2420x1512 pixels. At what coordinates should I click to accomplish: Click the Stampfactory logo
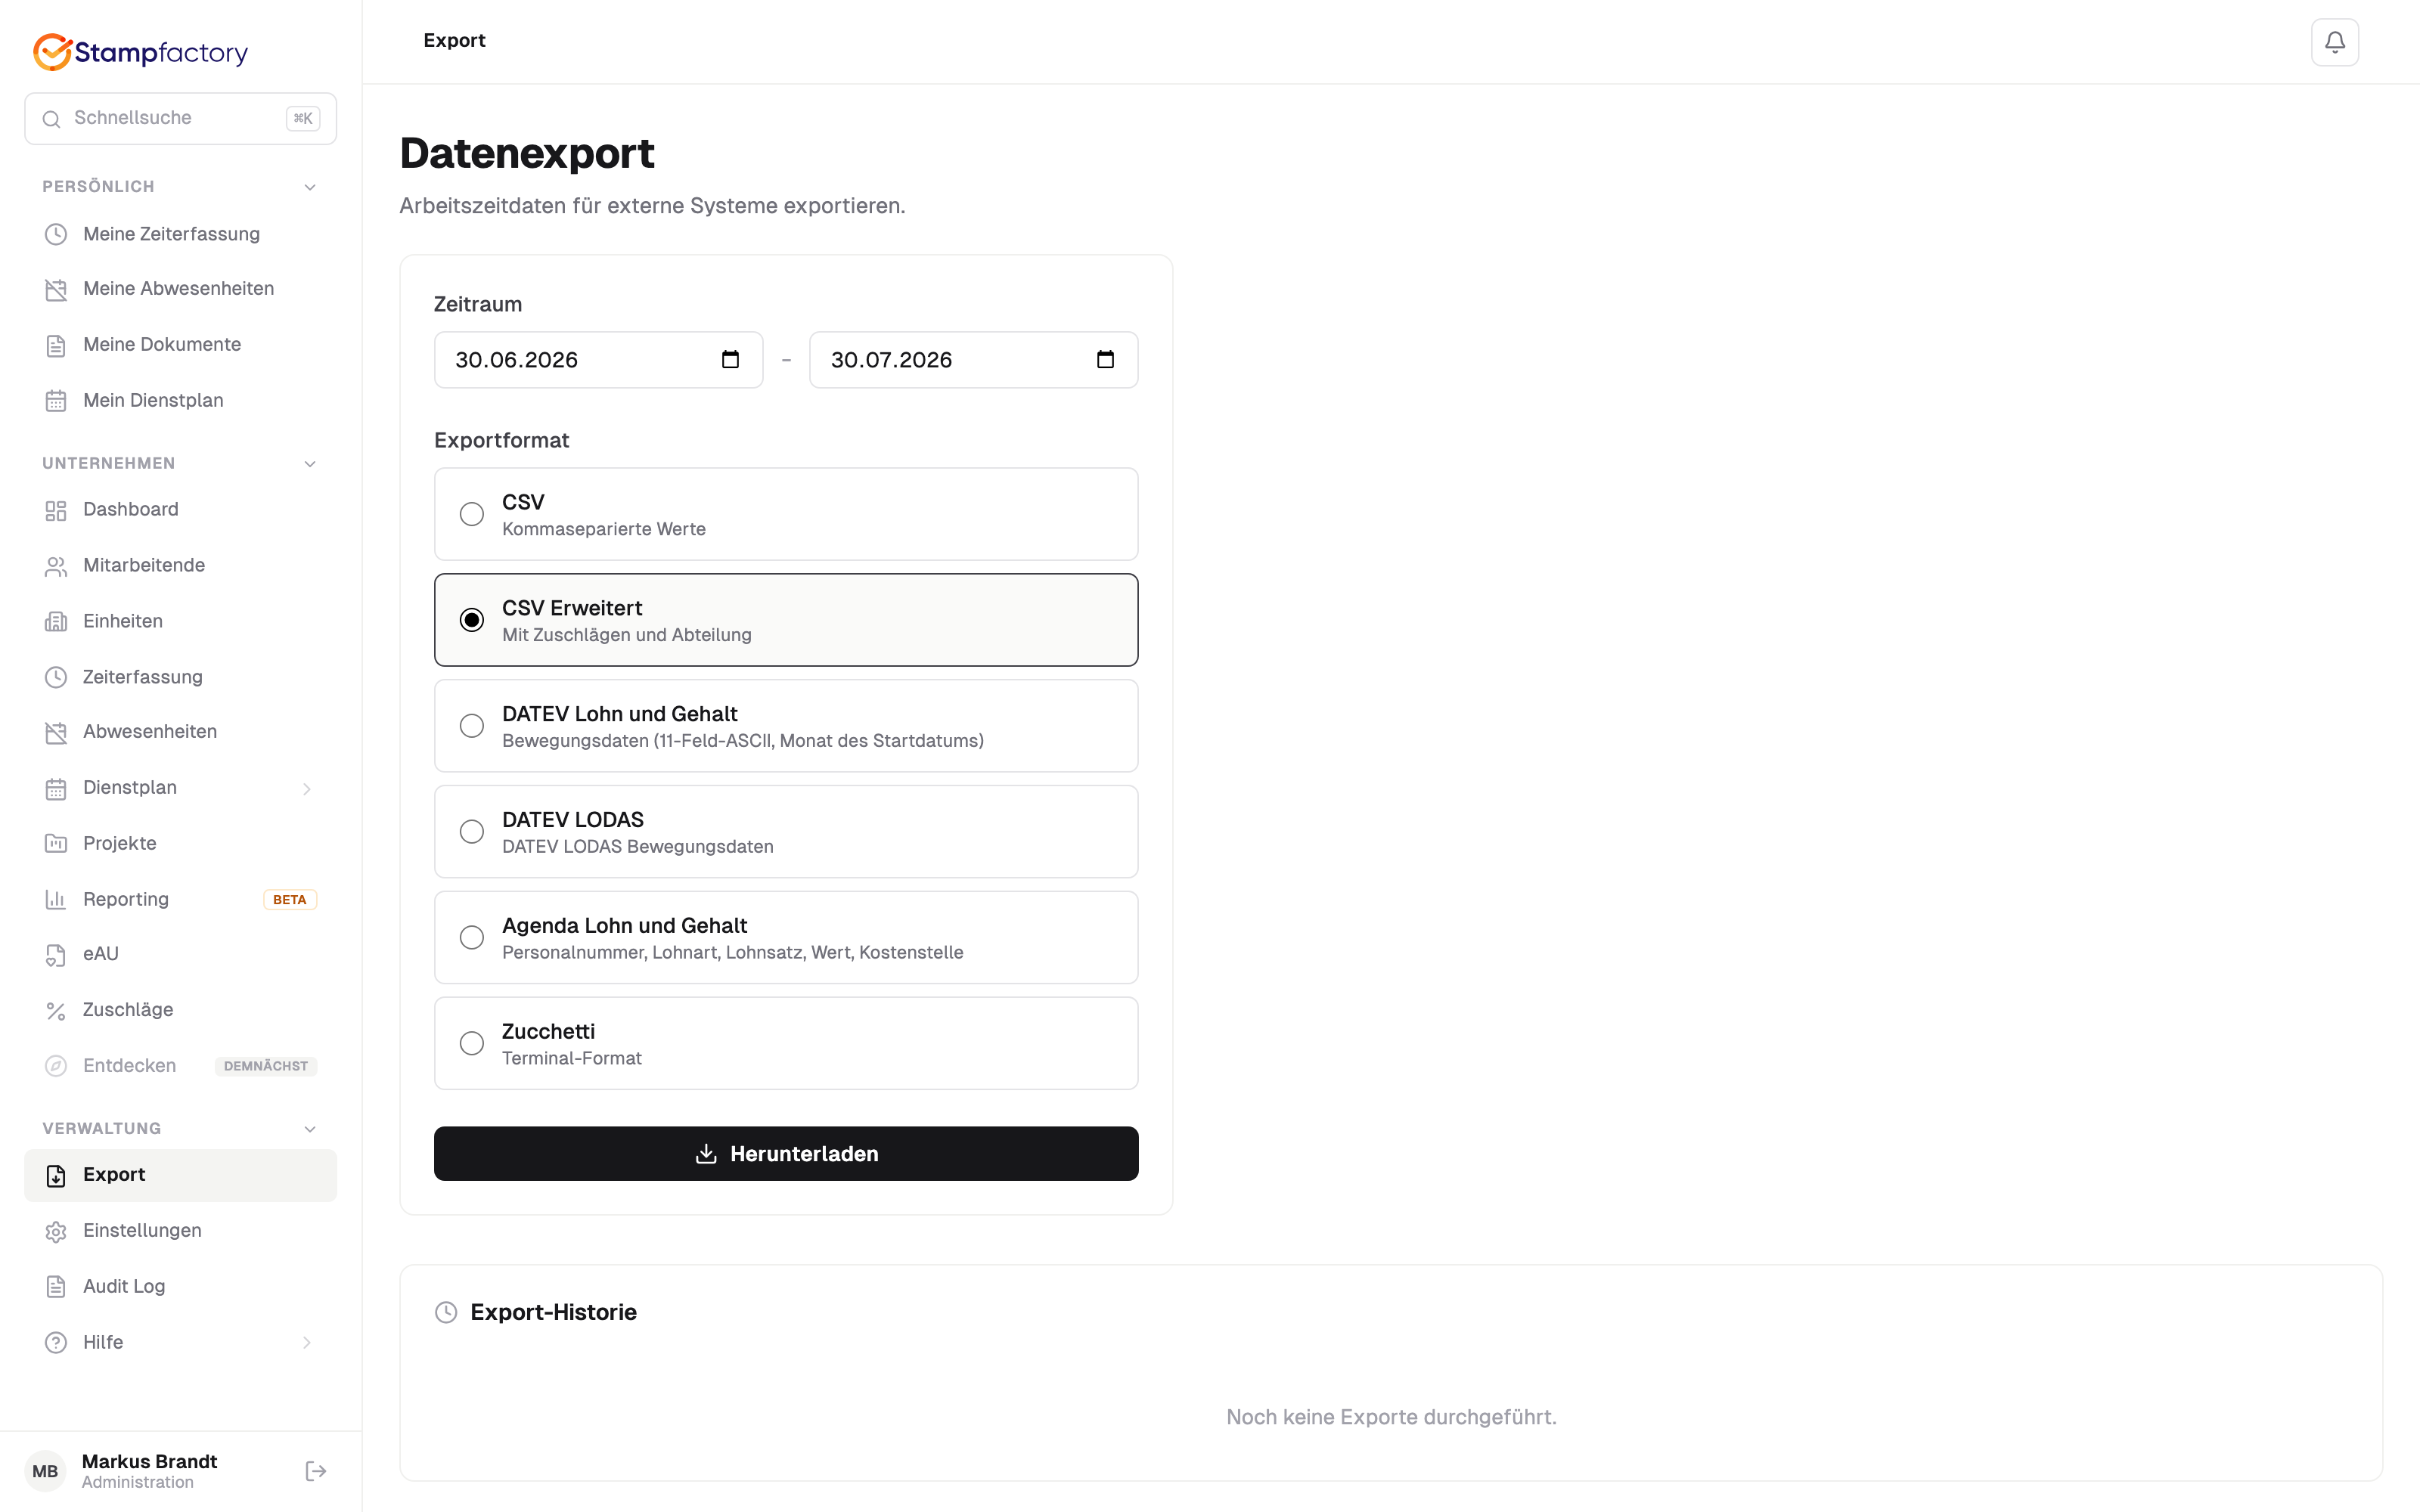click(141, 52)
